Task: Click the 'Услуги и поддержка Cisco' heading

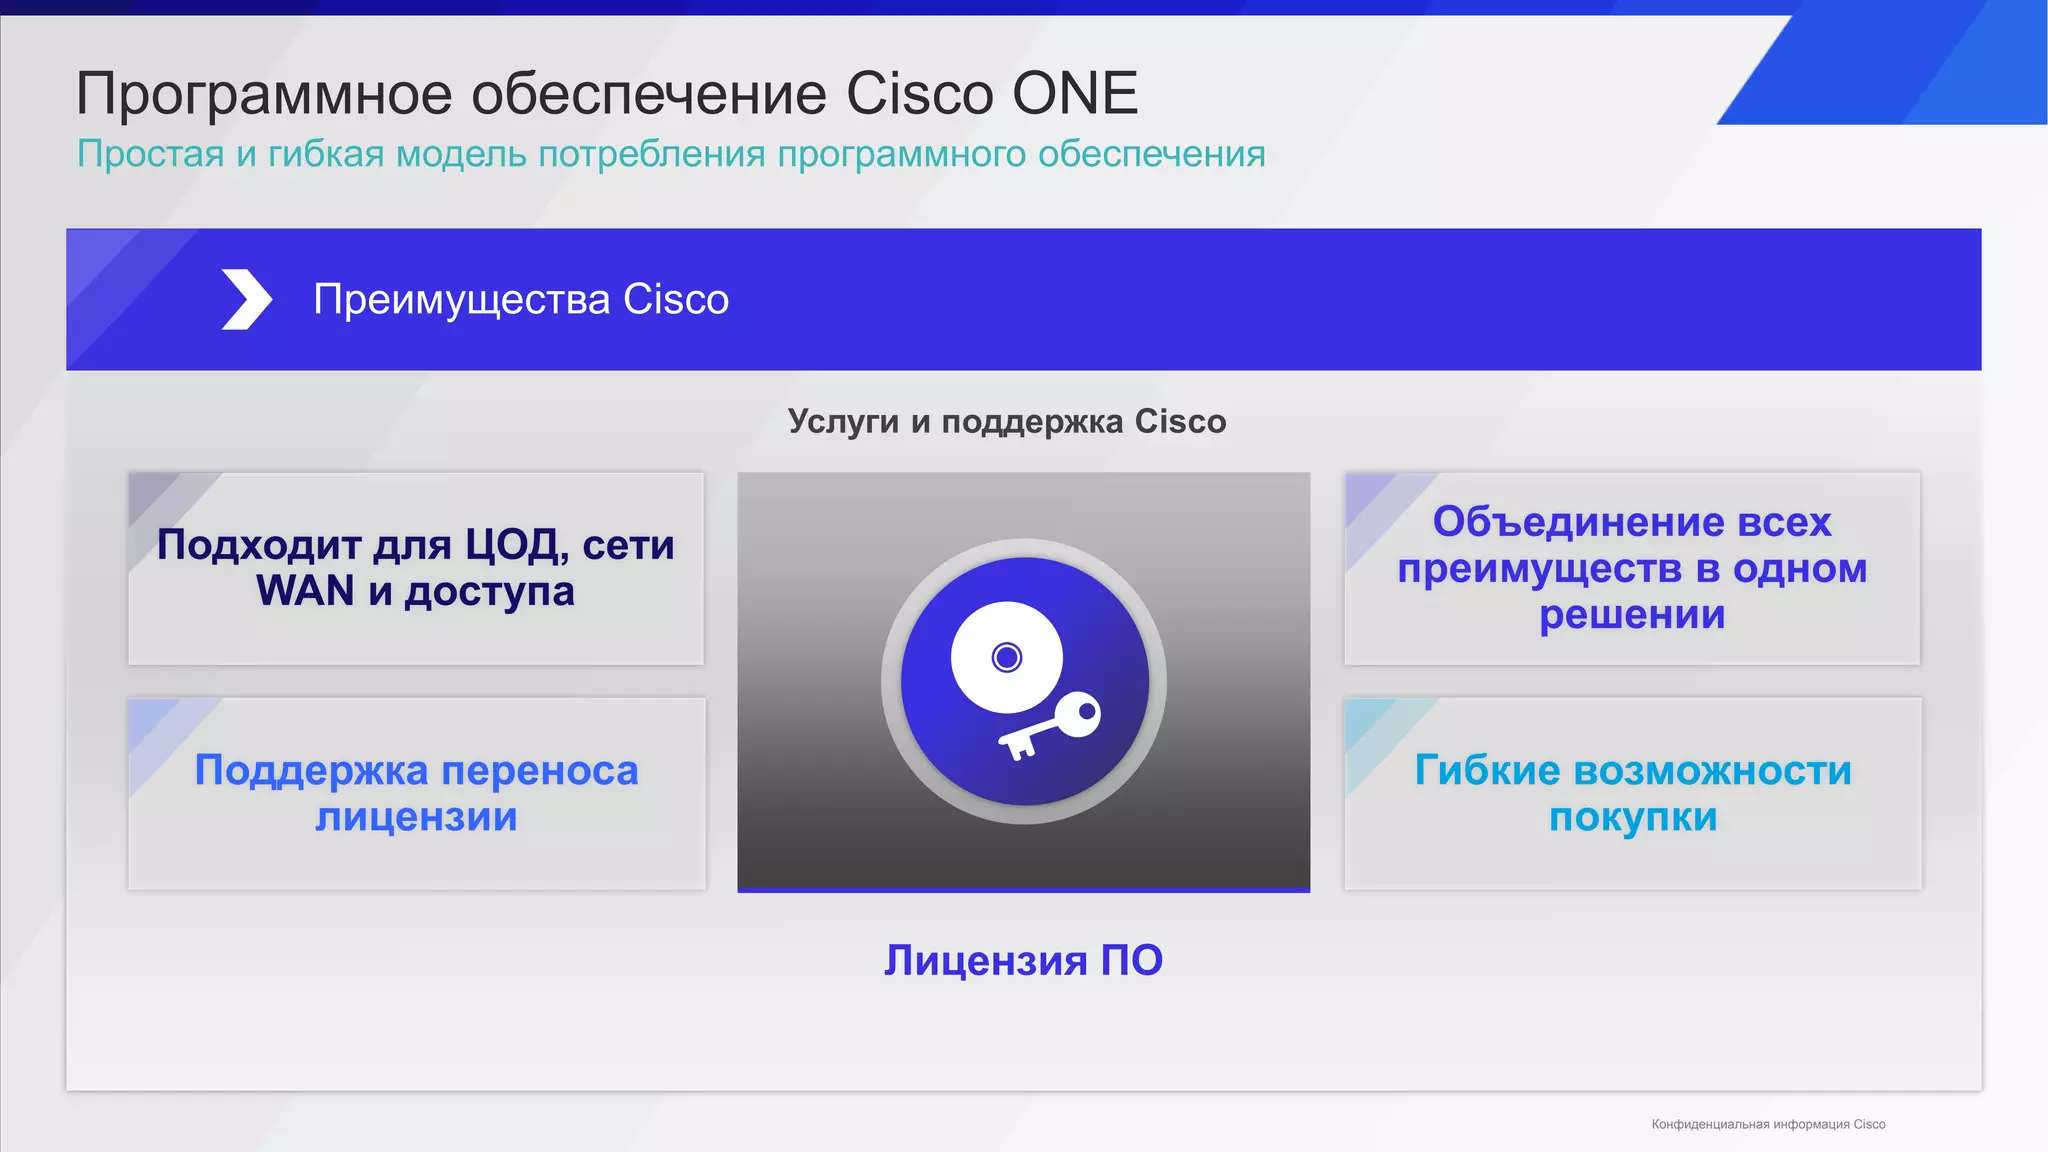Action: pos(1007,422)
